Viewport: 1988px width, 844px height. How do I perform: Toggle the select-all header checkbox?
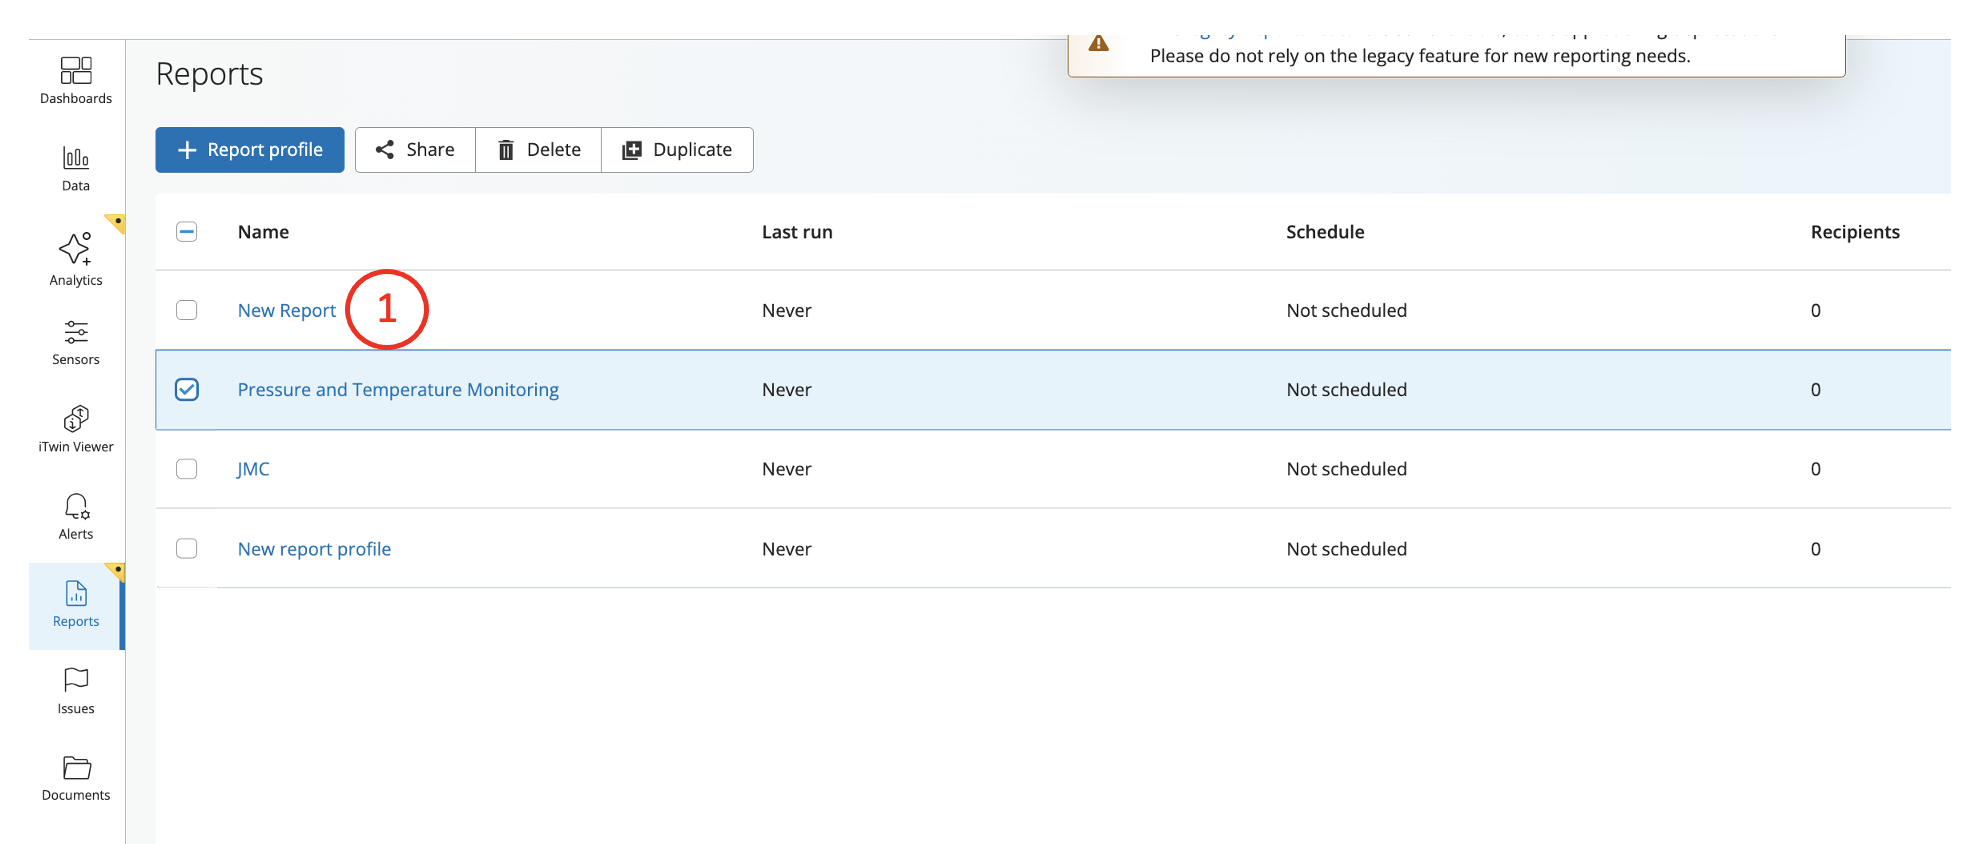187,232
